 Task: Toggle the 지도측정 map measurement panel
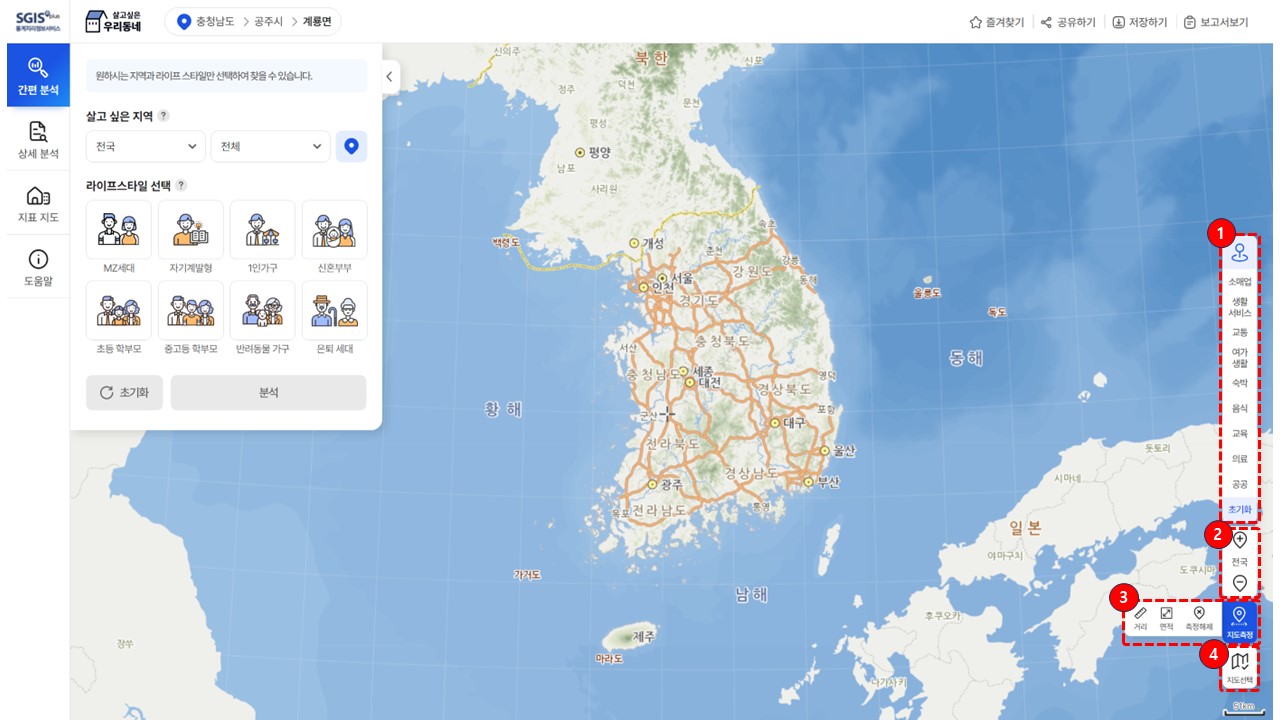coord(1239,620)
